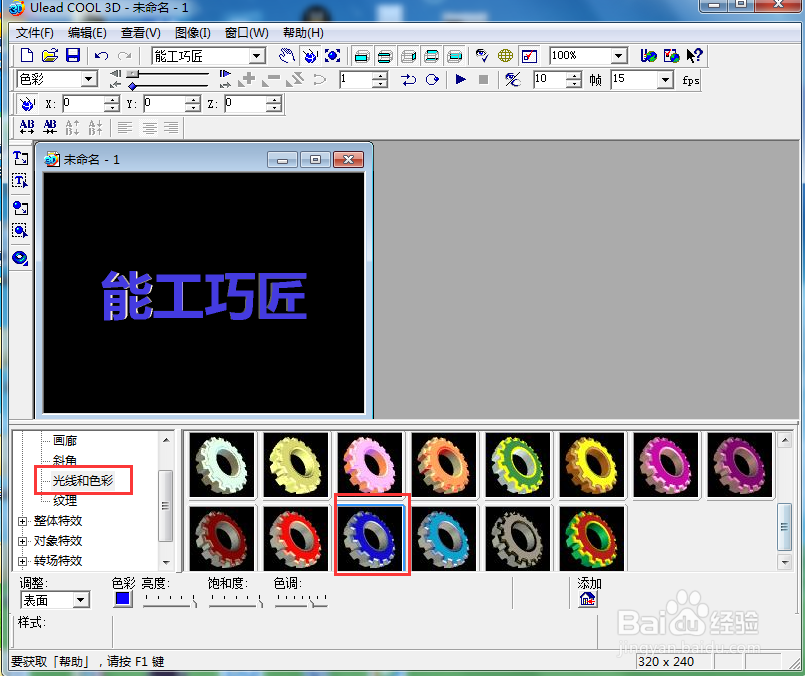Toggle loop playback mode
This screenshot has height=676, width=805.
(432, 80)
